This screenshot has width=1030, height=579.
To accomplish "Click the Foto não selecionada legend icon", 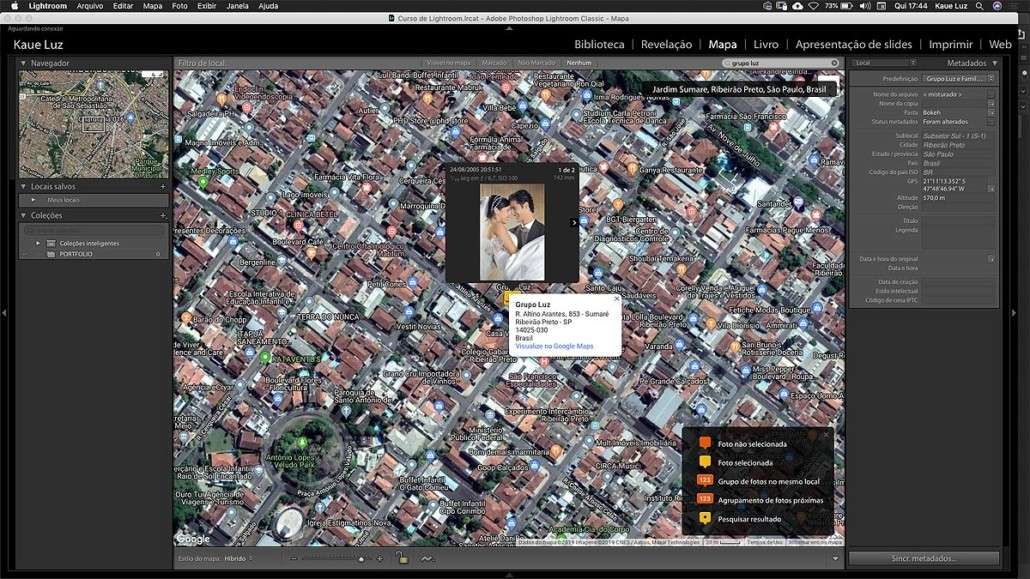I will (x=705, y=444).
